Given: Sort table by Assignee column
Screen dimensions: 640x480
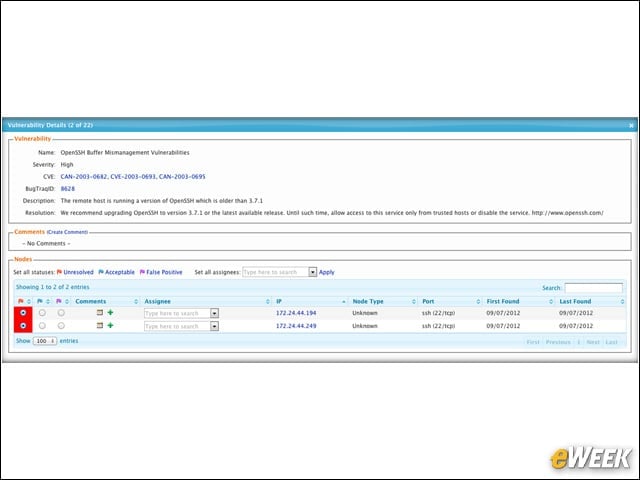Looking at the screenshot, I should coord(207,301).
